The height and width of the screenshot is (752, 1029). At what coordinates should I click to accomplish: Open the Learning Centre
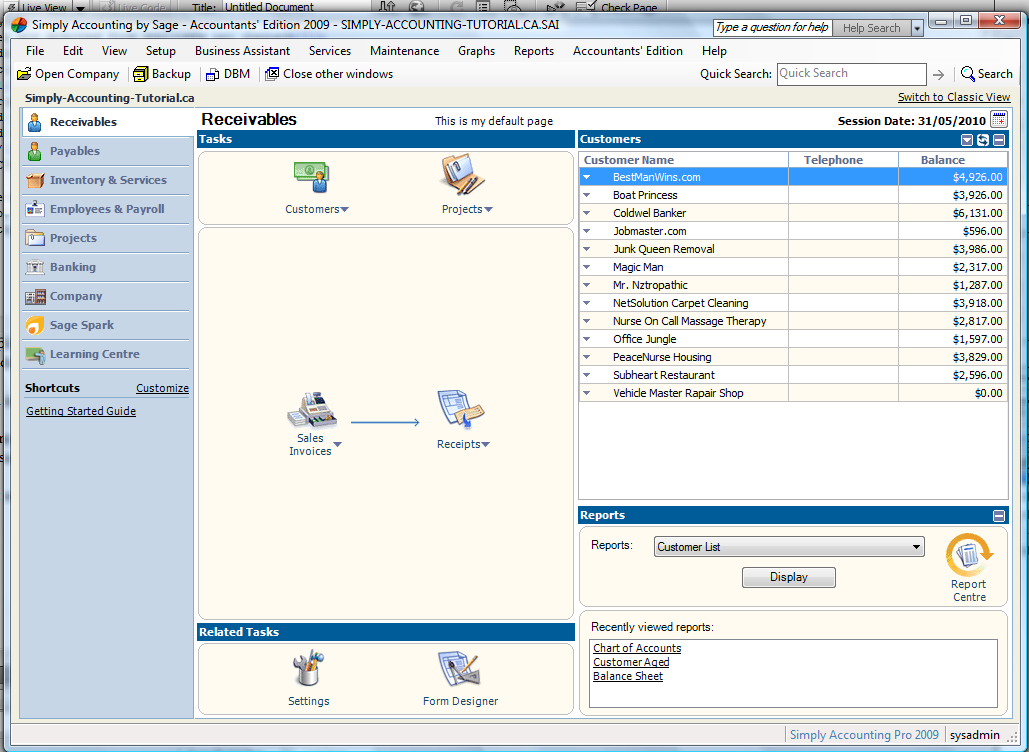click(106, 354)
